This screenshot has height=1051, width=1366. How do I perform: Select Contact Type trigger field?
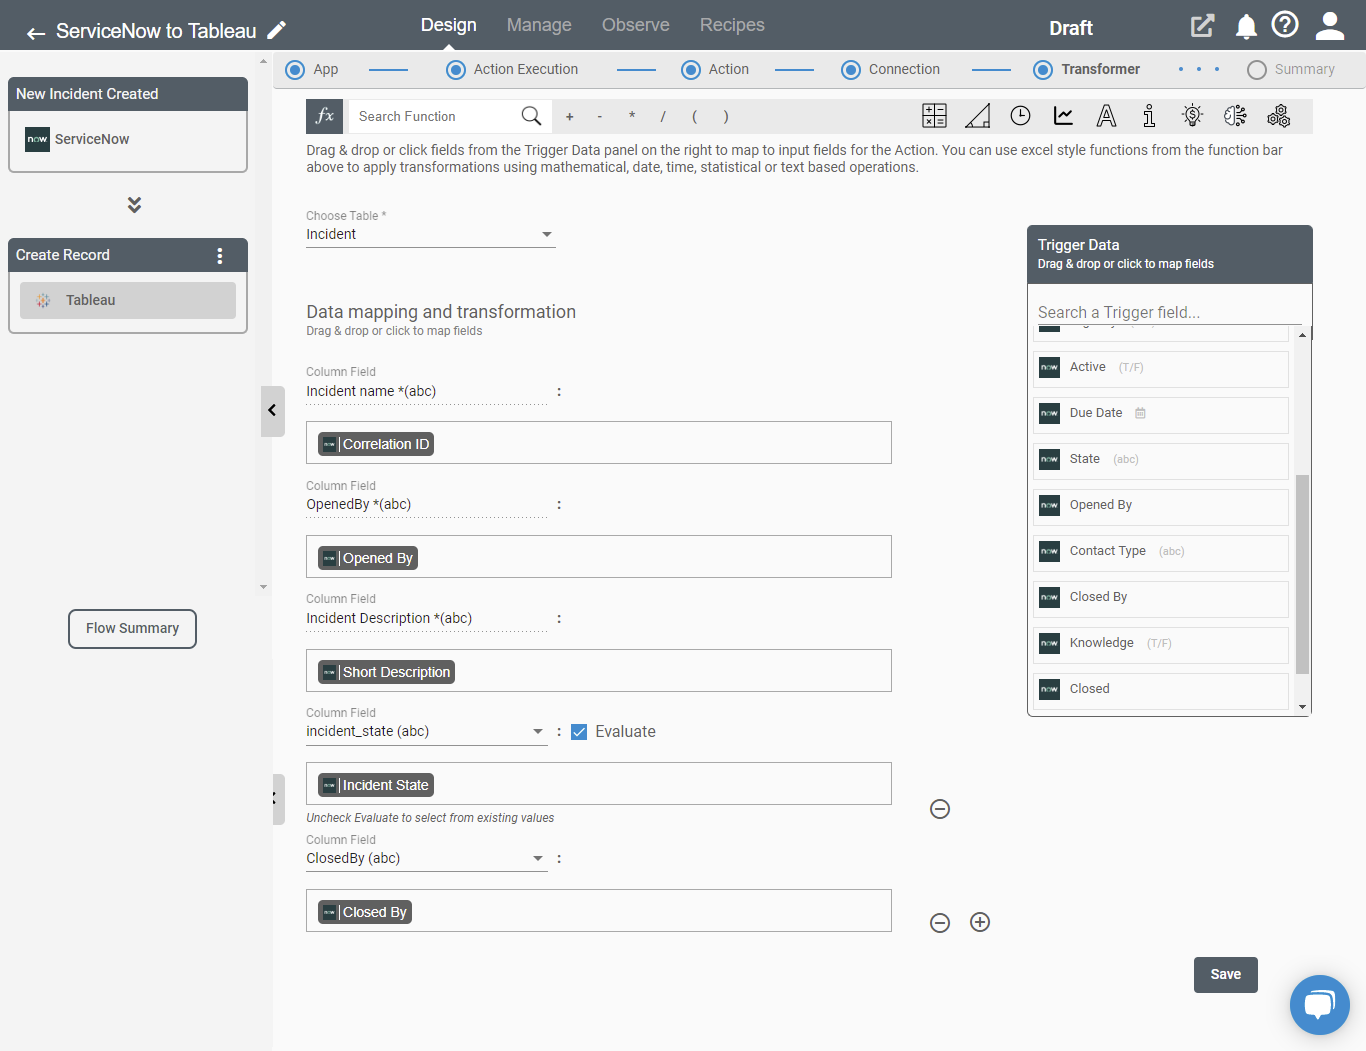(1161, 552)
